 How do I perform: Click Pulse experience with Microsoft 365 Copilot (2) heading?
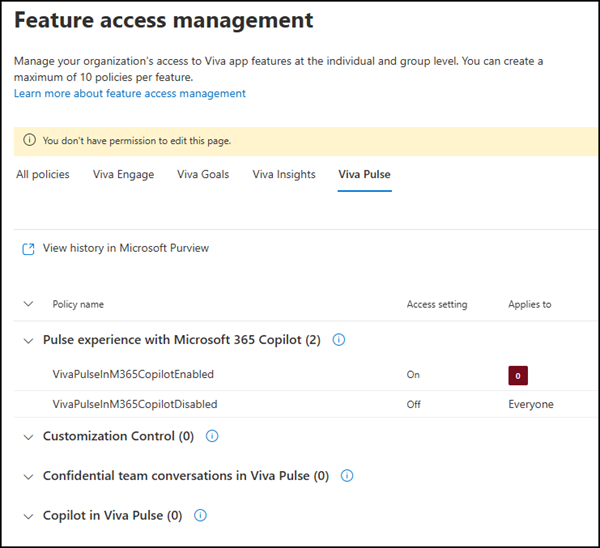pos(182,340)
